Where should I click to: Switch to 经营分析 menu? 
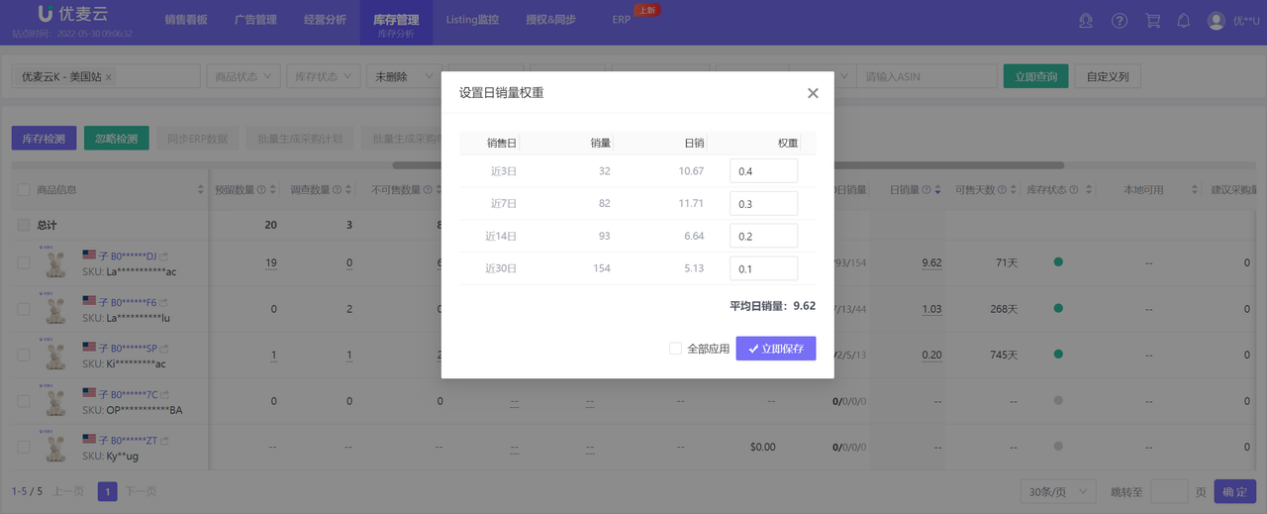324,20
